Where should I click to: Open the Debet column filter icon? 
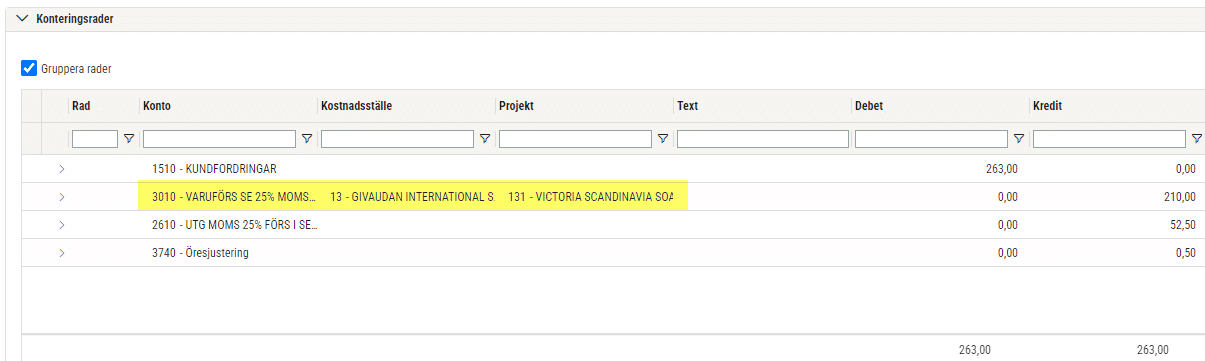coord(1018,139)
